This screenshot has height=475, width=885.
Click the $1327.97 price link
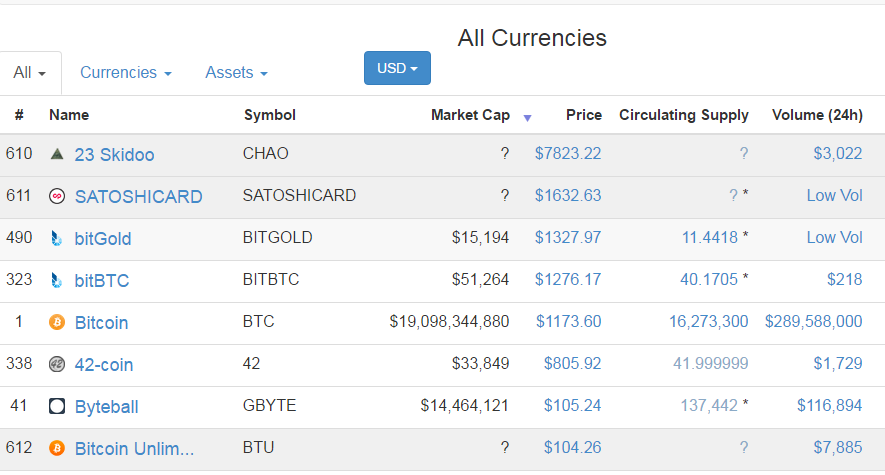[x=568, y=238]
